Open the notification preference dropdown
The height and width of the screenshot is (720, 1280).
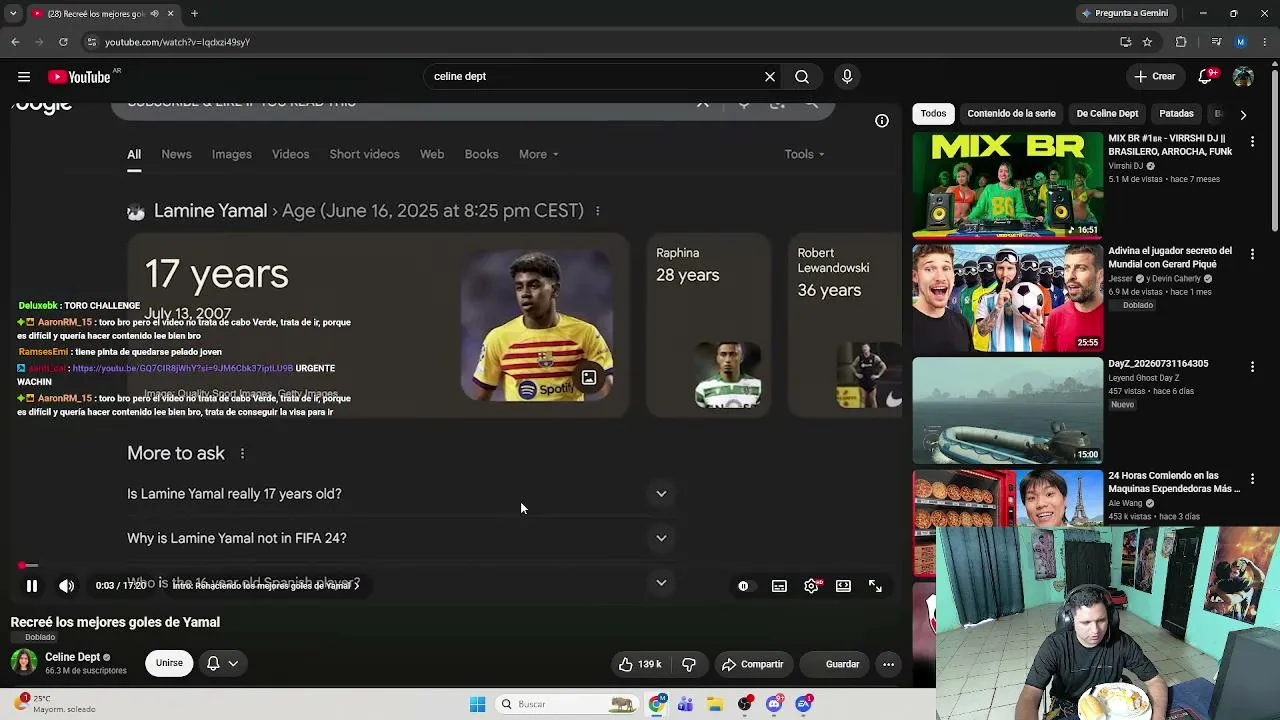click(222, 663)
